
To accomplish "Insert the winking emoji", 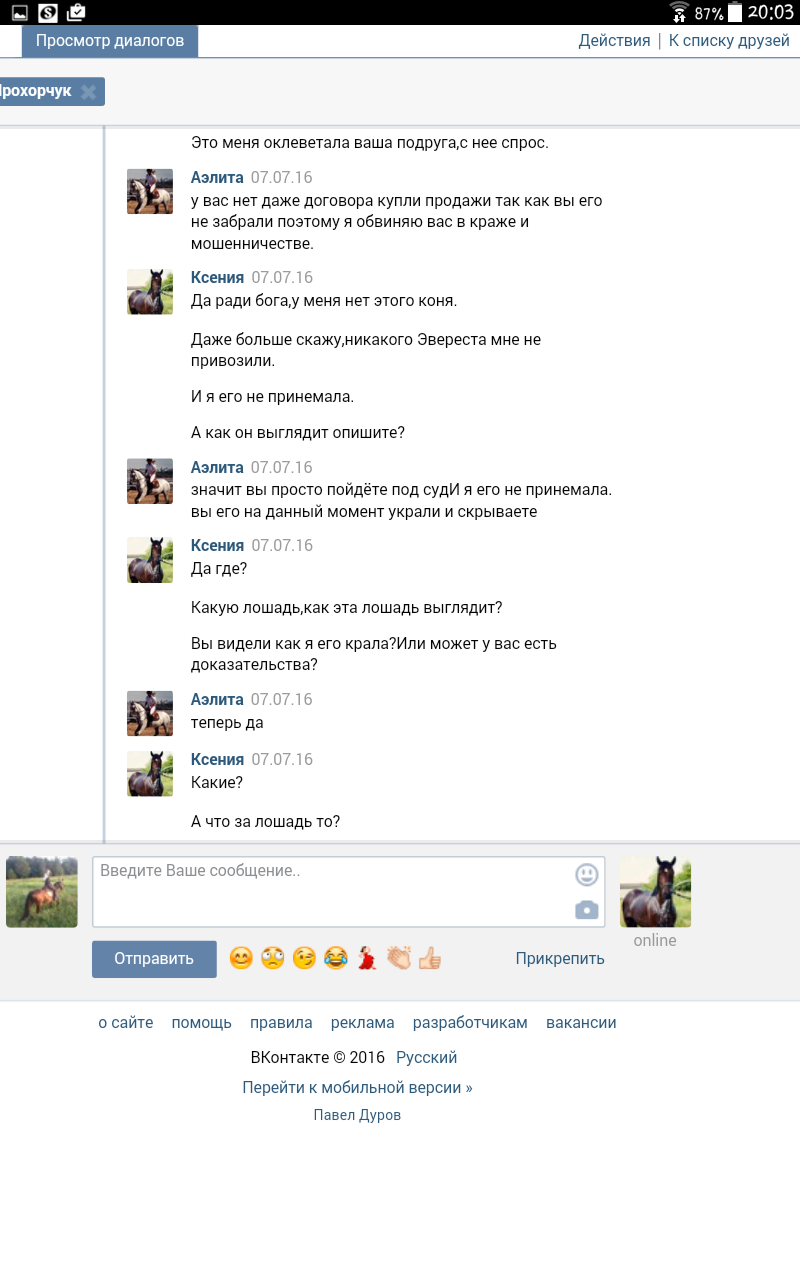I will (x=304, y=958).
